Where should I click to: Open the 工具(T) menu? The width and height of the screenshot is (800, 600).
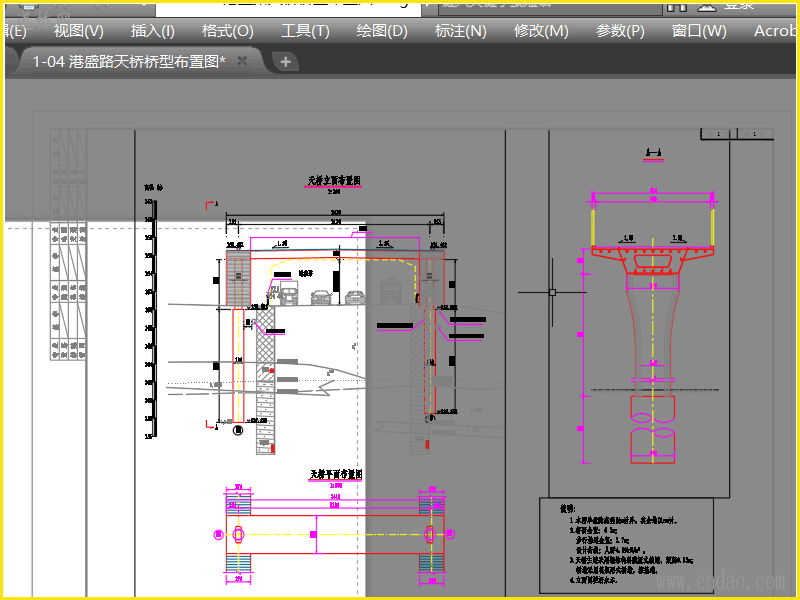click(x=305, y=31)
